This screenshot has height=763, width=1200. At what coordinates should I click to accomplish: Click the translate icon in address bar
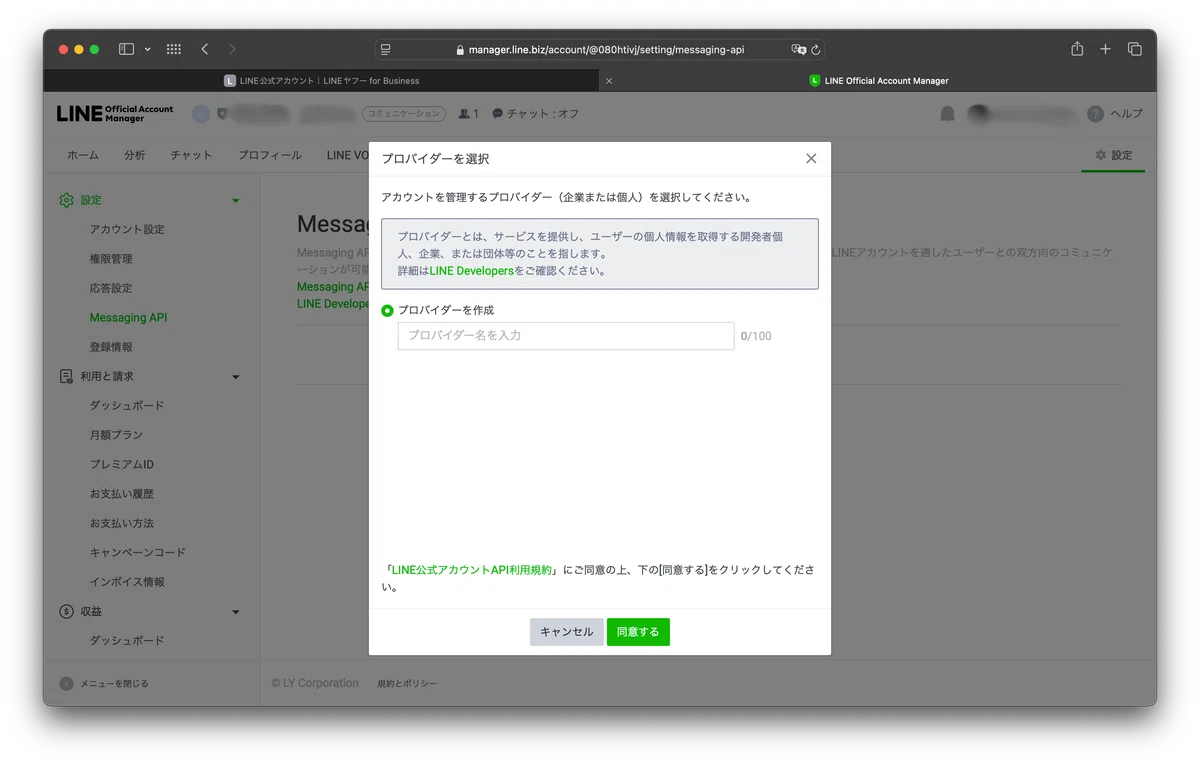[798, 49]
